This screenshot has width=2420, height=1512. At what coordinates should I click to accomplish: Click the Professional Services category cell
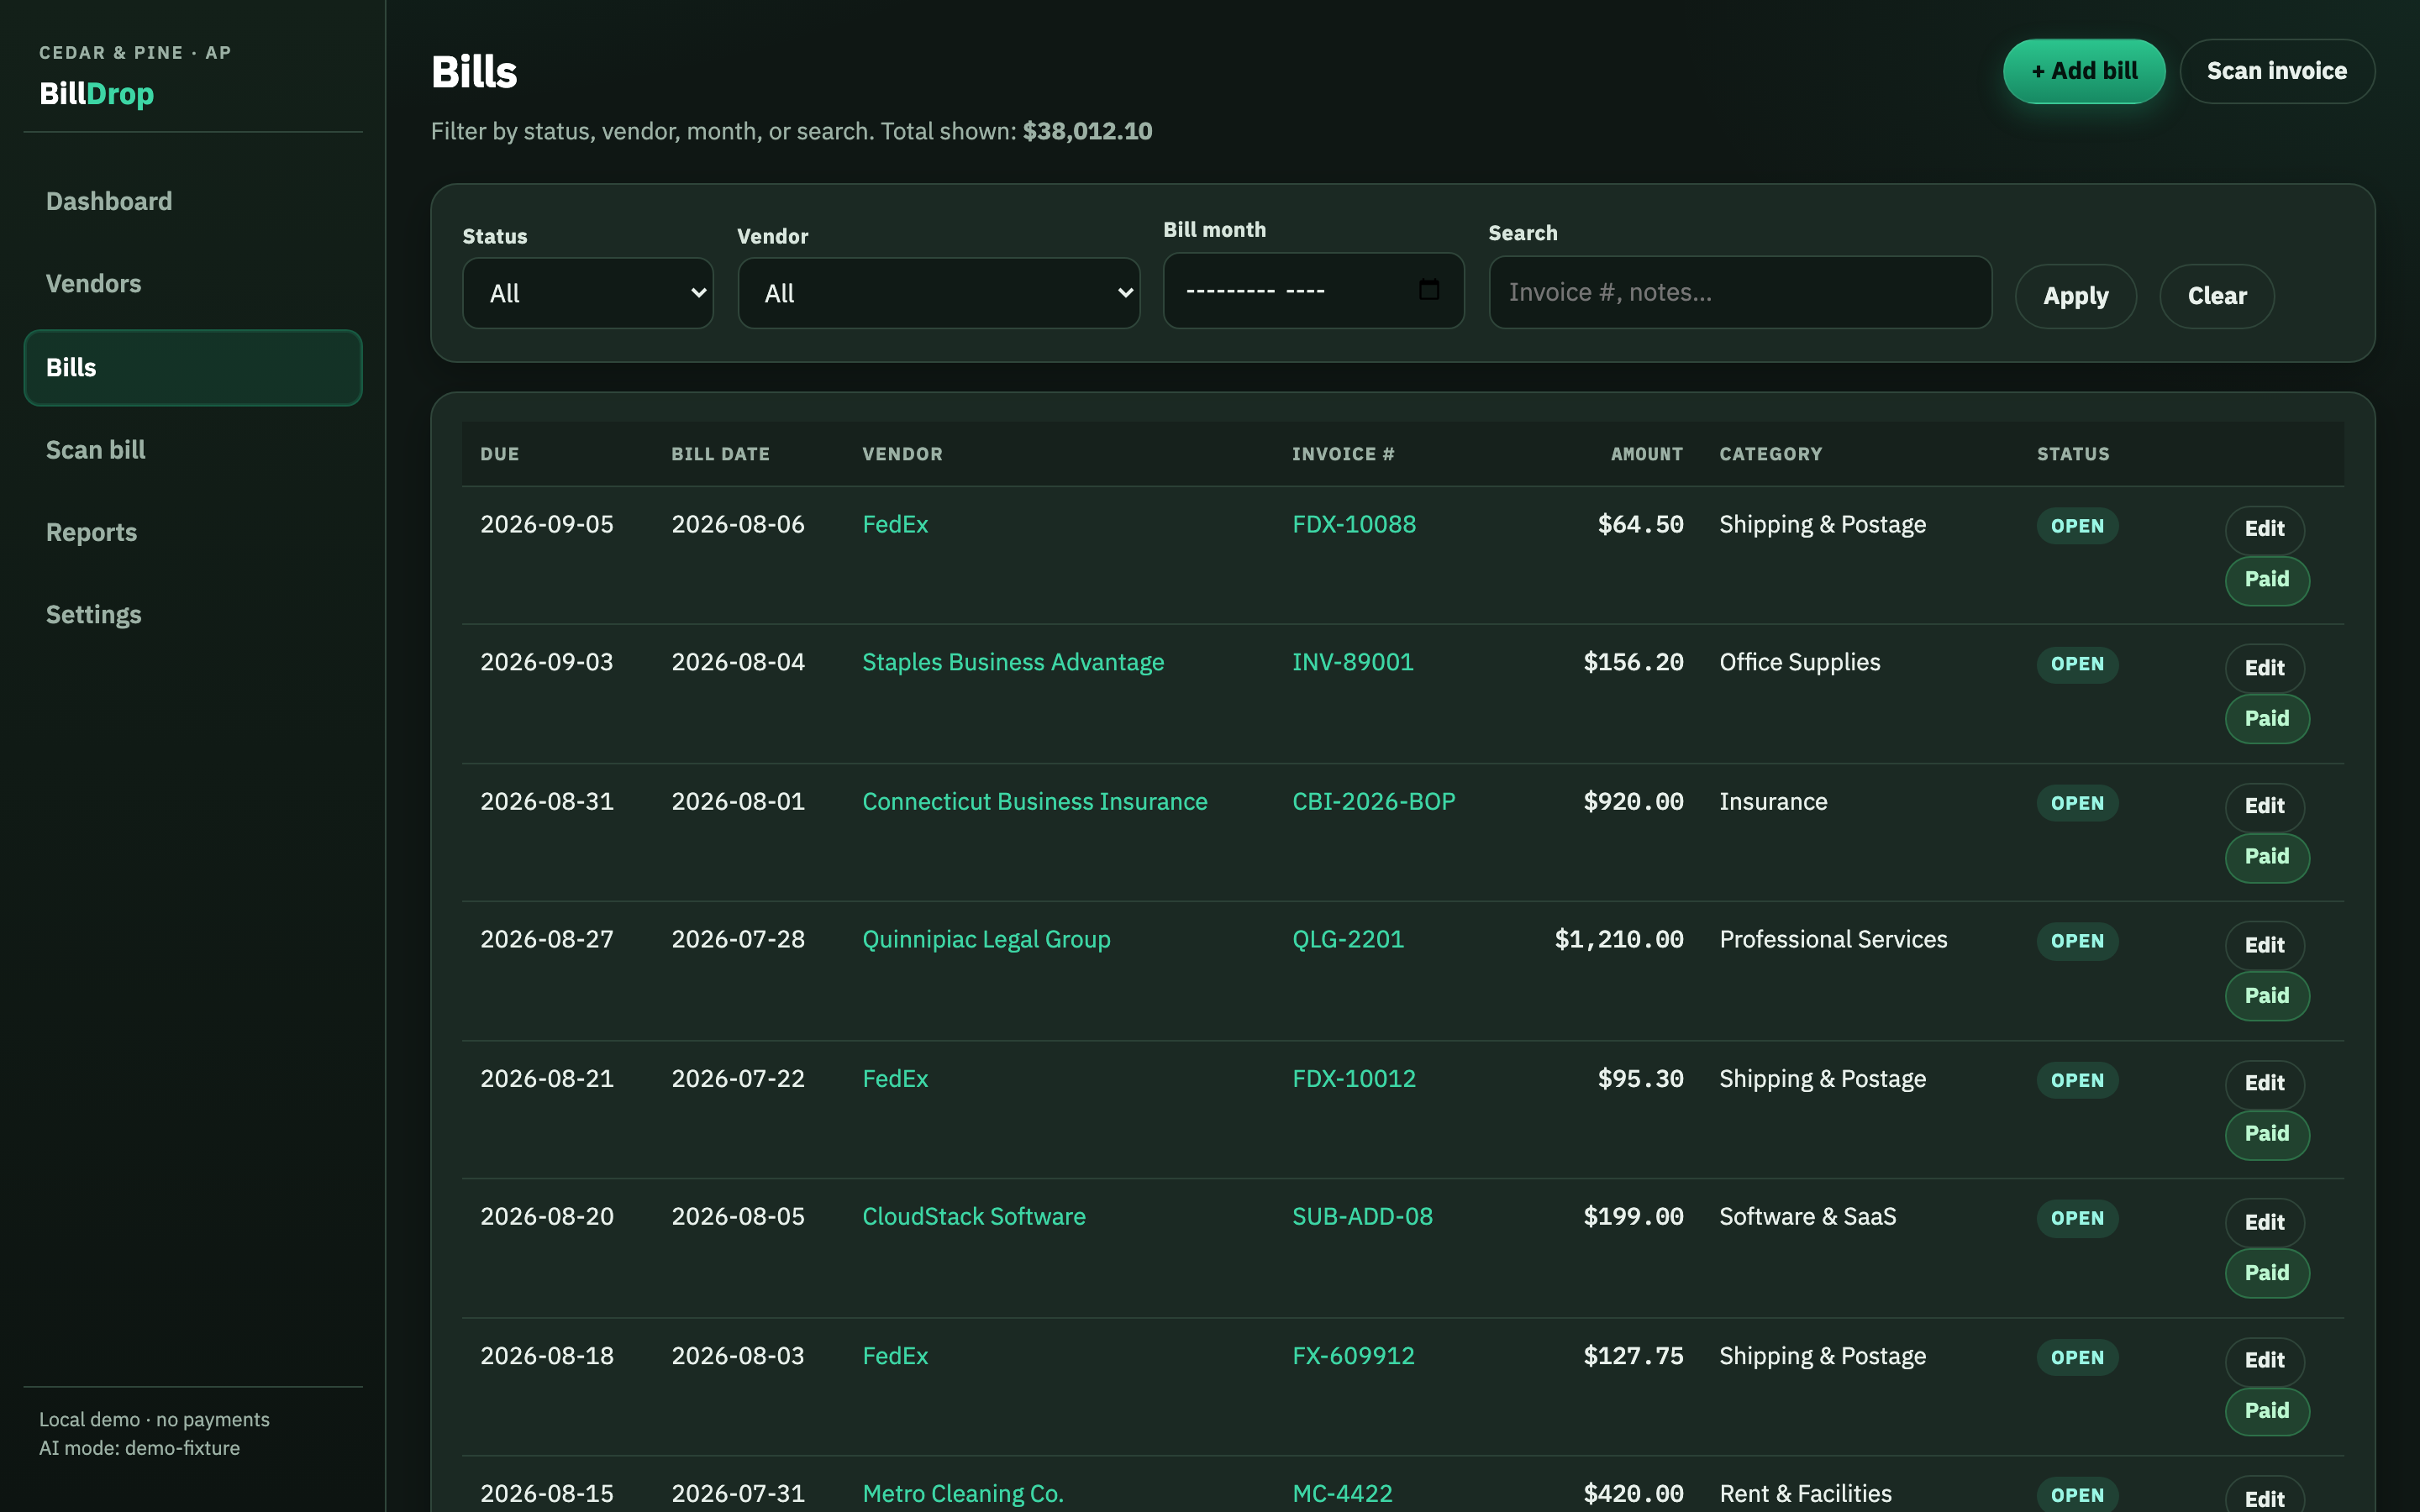(x=1833, y=939)
